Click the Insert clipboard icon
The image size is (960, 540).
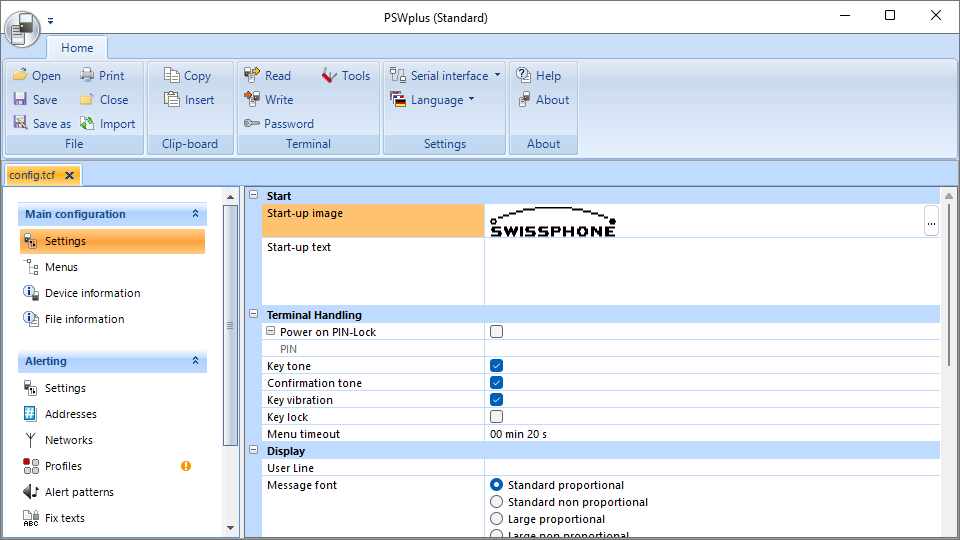pyautogui.click(x=172, y=100)
